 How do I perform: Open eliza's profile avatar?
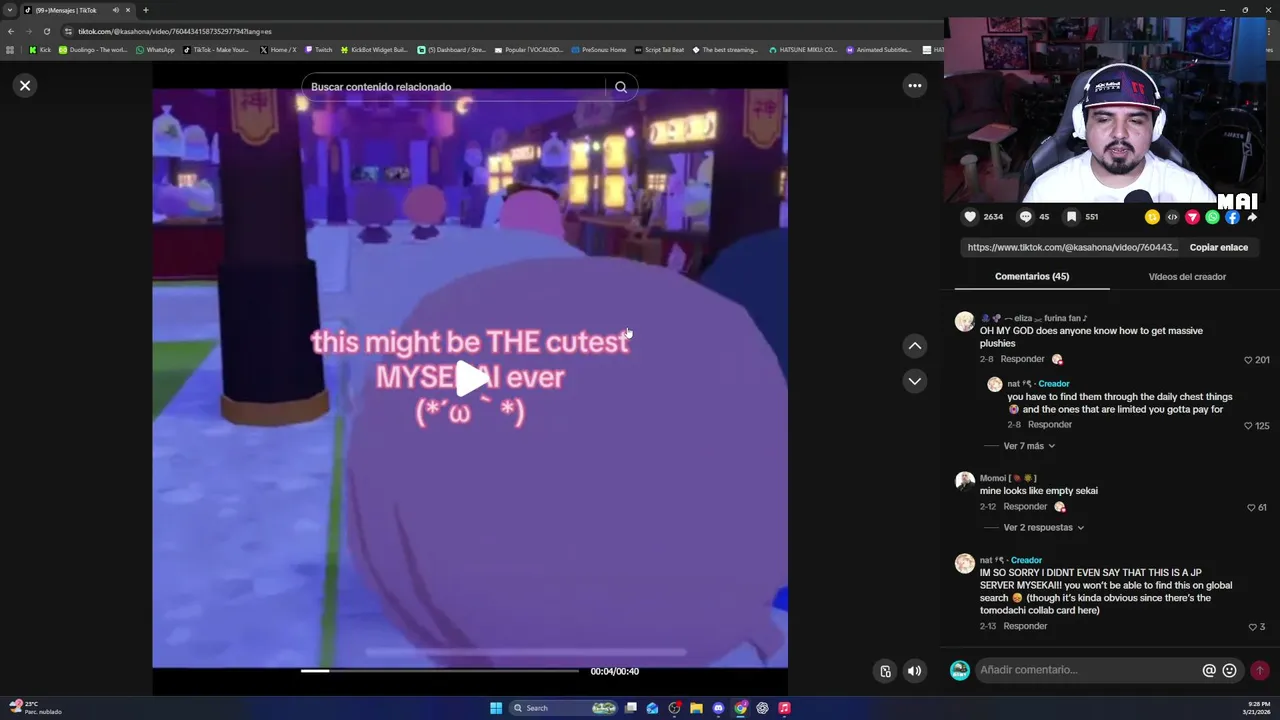pyautogui.click(x=964, y=321)
